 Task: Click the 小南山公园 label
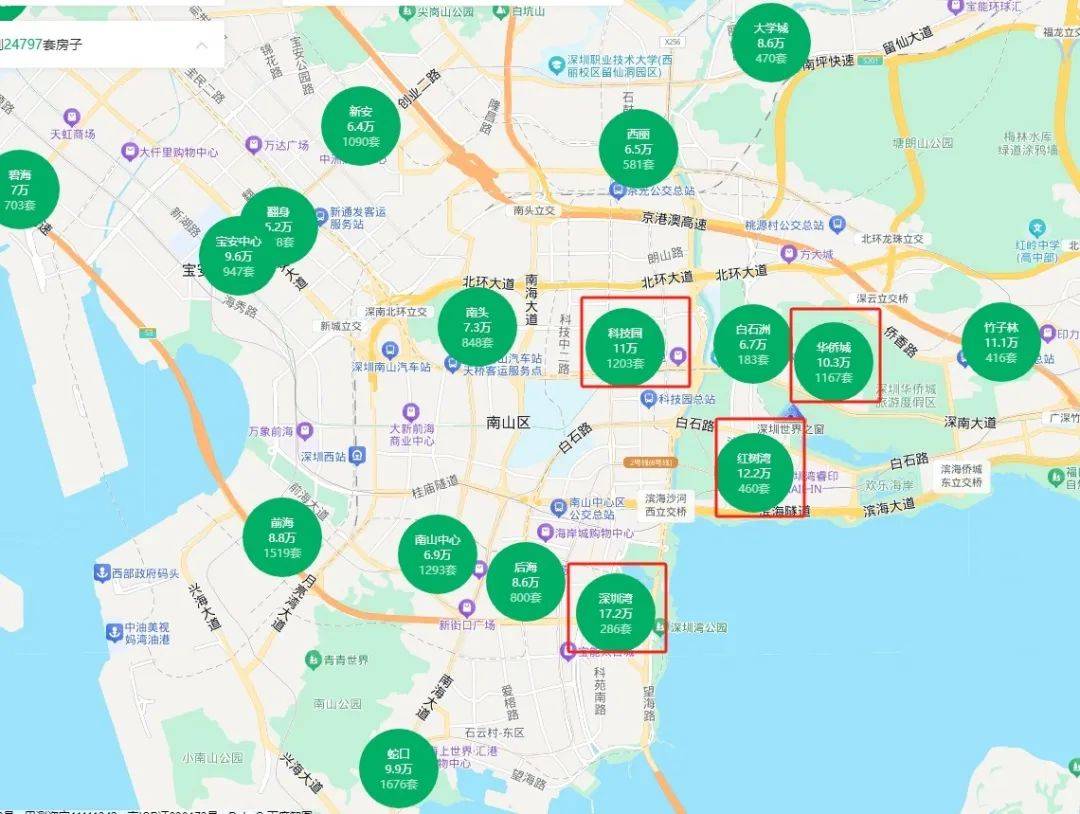tap(212, 758)
